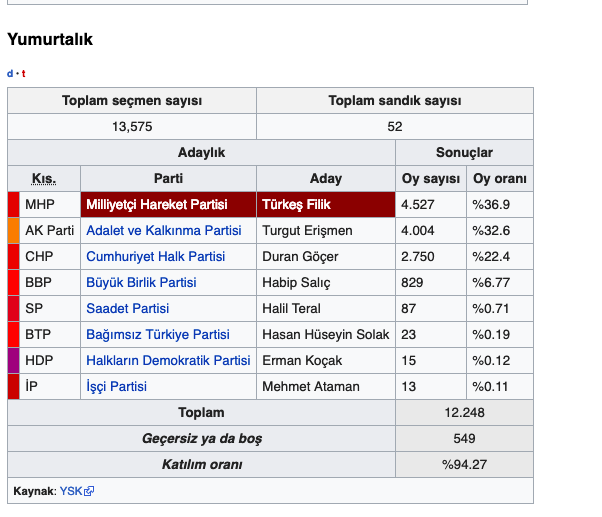This screenshot has height=517, width=602.
Task: Click candidate Halil Teral
Action: [291, 308]
